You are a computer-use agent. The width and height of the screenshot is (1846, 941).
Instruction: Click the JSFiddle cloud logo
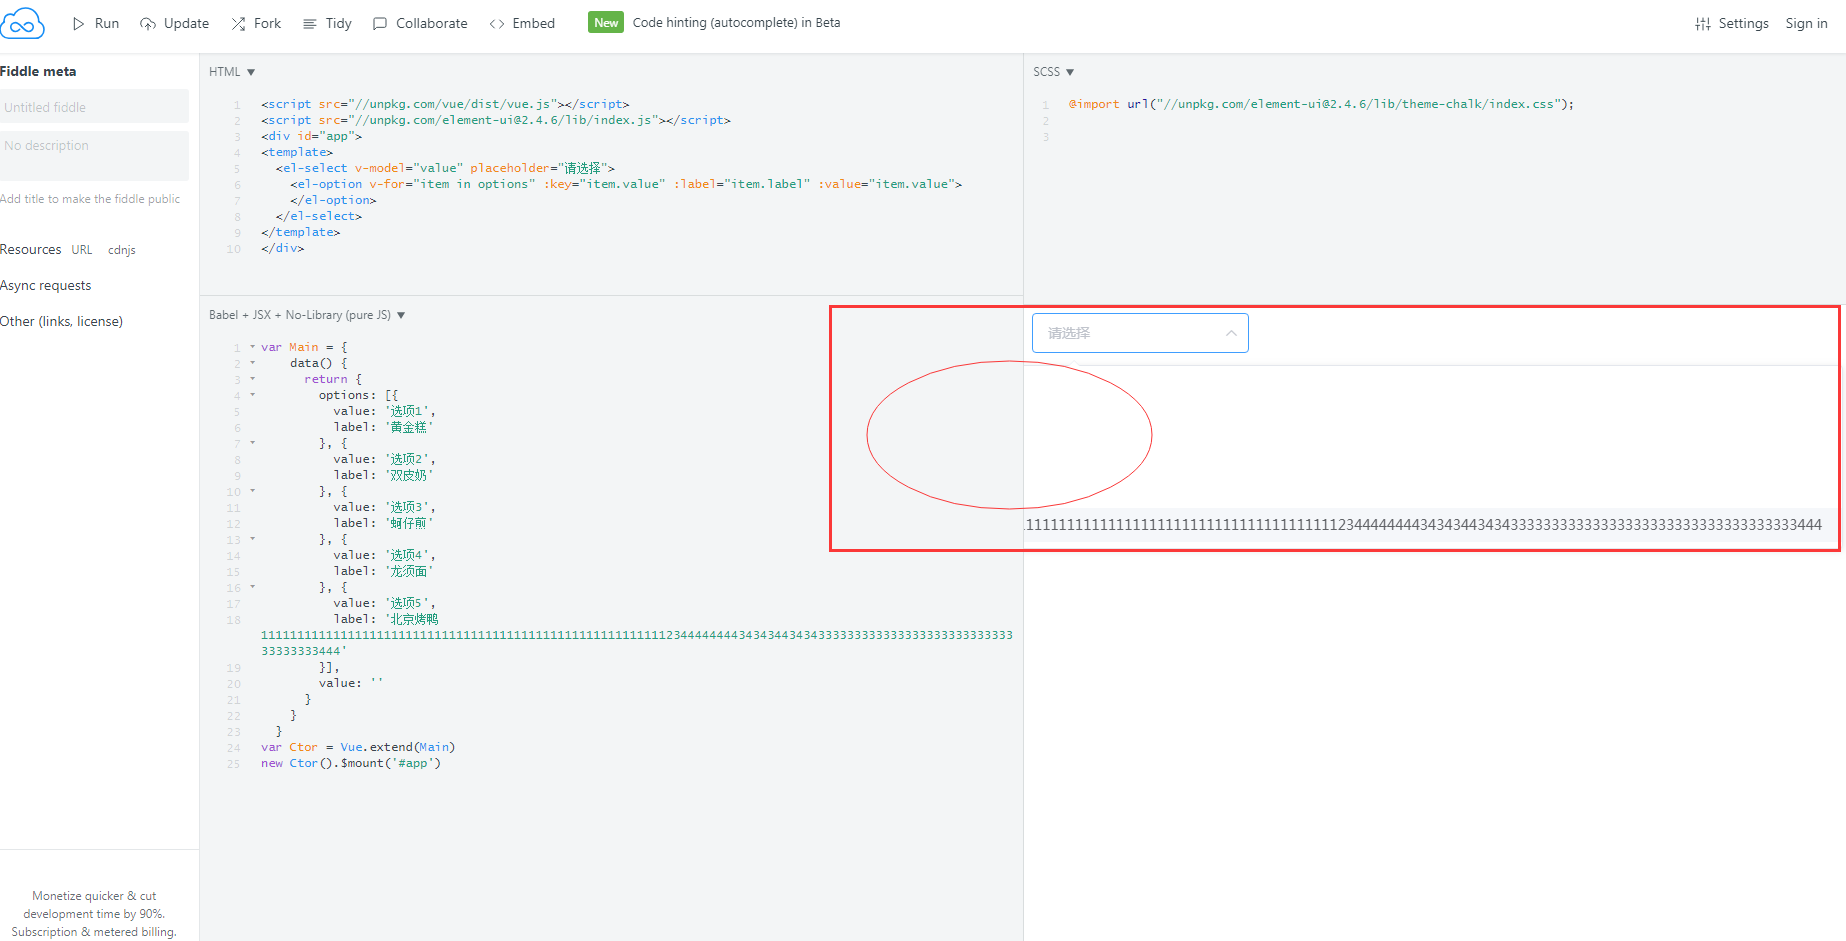(23, 22)
